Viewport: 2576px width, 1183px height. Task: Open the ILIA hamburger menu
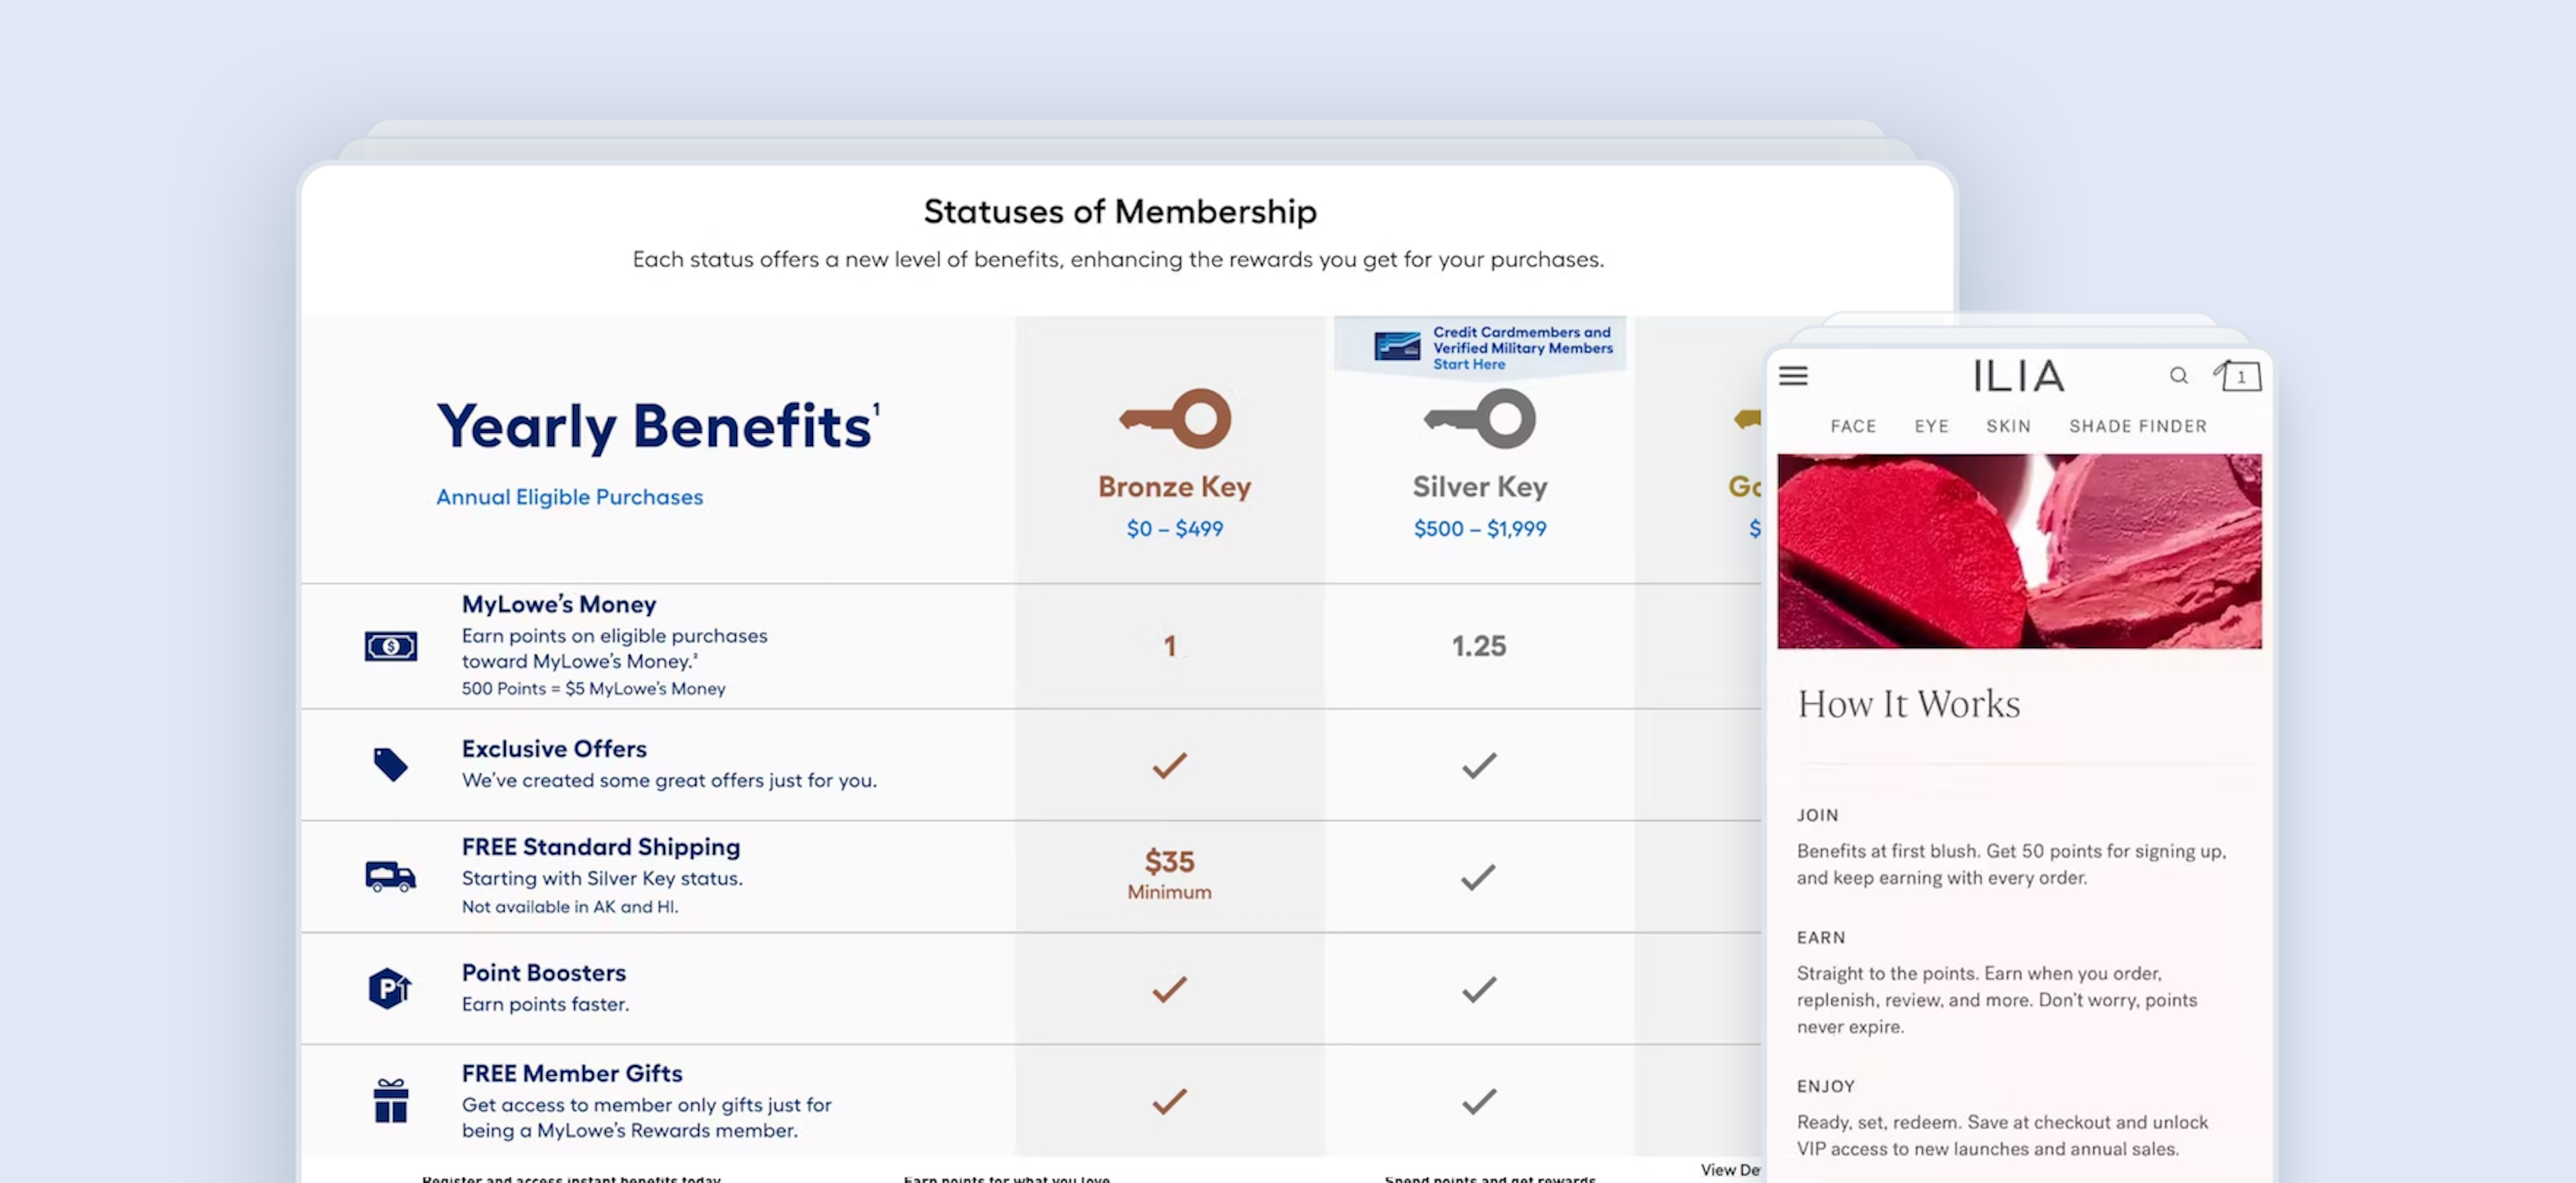1793,376
